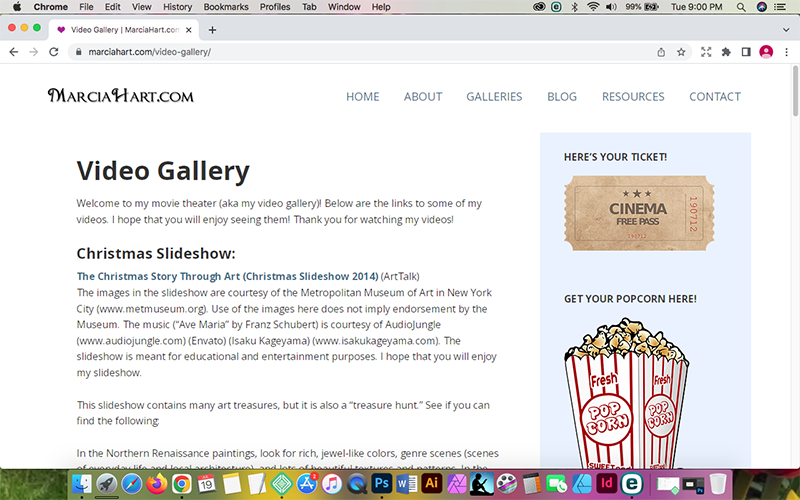
Task: Bookmark this page with the star icon
Action: click(681, 52)
